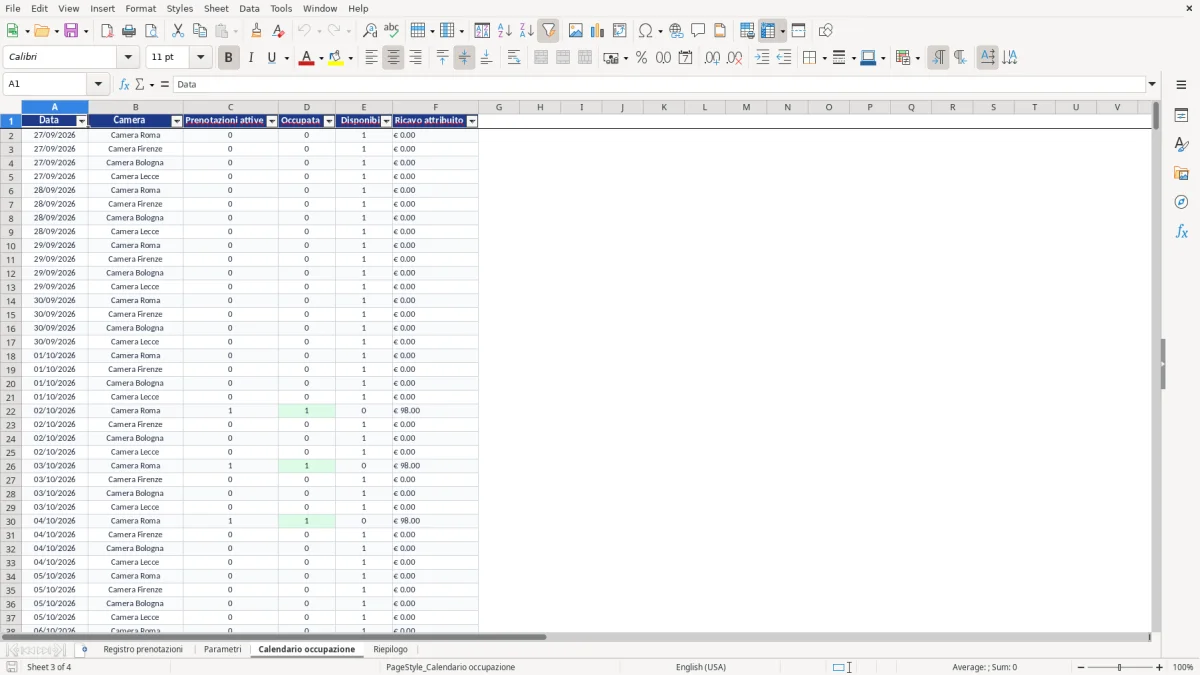Viewport: 1200px width, 675px height.
Task: Toggle Center Horizontally alignment
Action: [393, 58]
